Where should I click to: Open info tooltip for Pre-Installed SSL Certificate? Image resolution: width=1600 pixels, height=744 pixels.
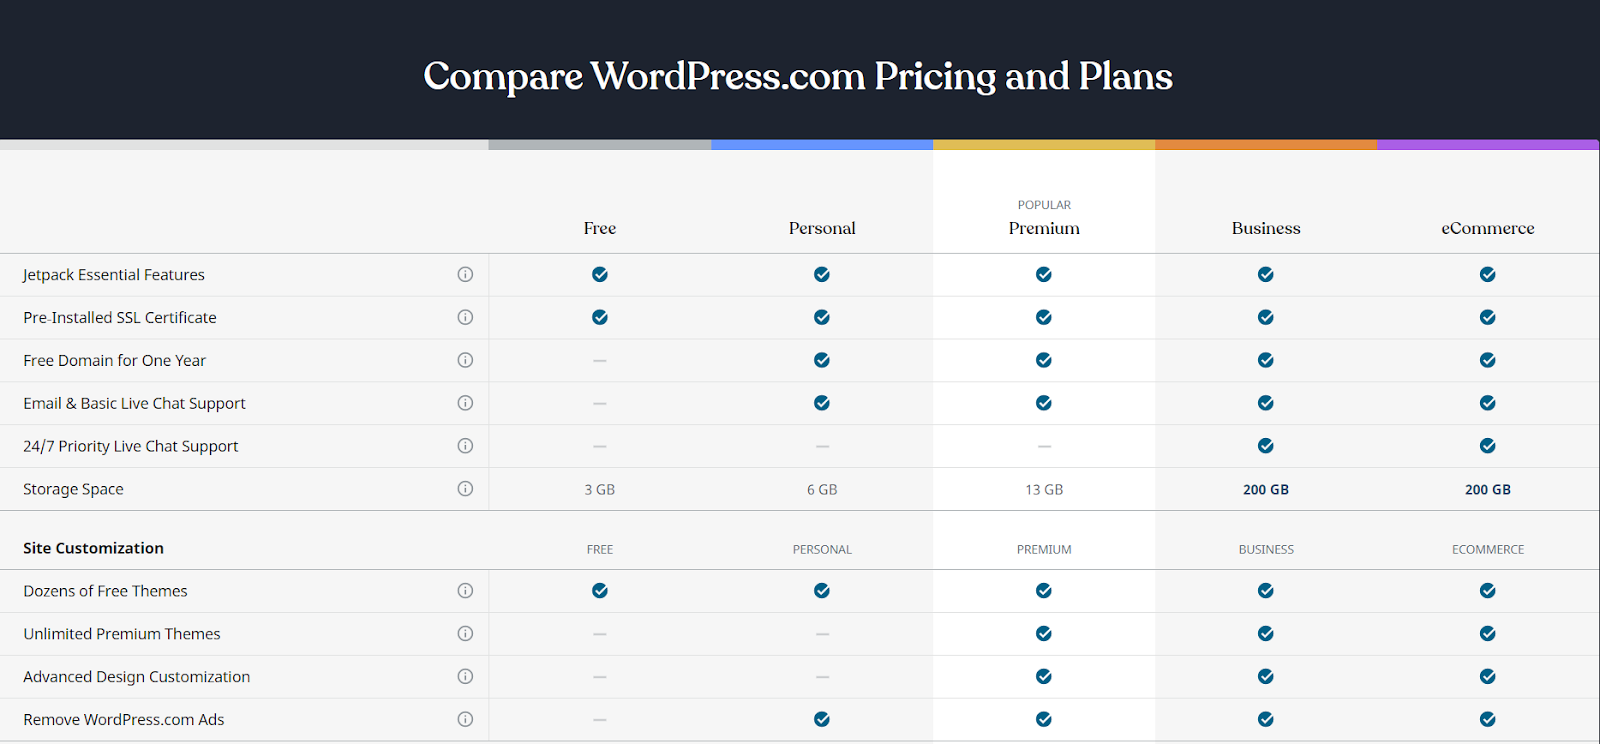[x=465, y=317]
